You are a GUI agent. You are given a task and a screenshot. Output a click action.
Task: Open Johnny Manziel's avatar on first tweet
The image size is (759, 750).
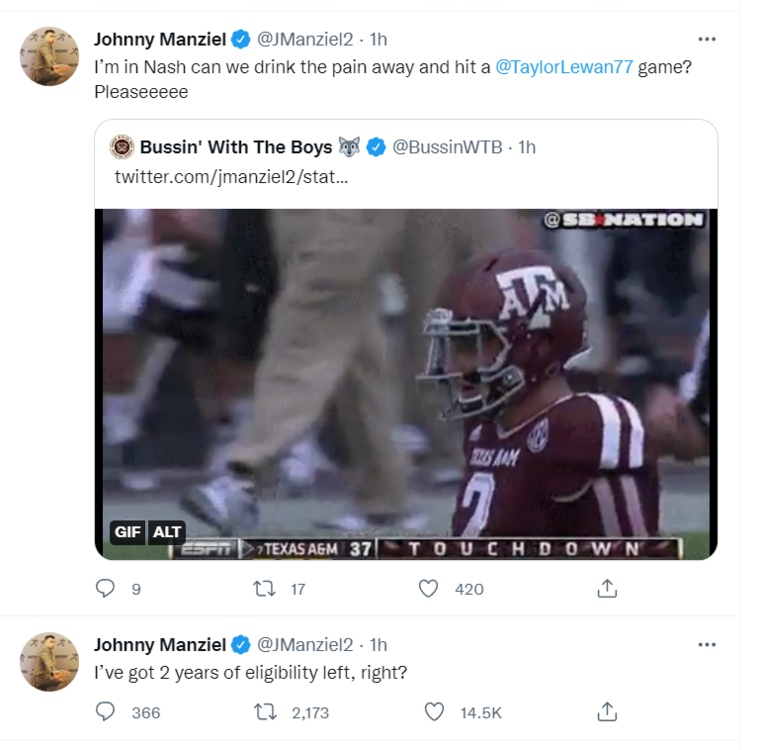click(x=50, y=57)
